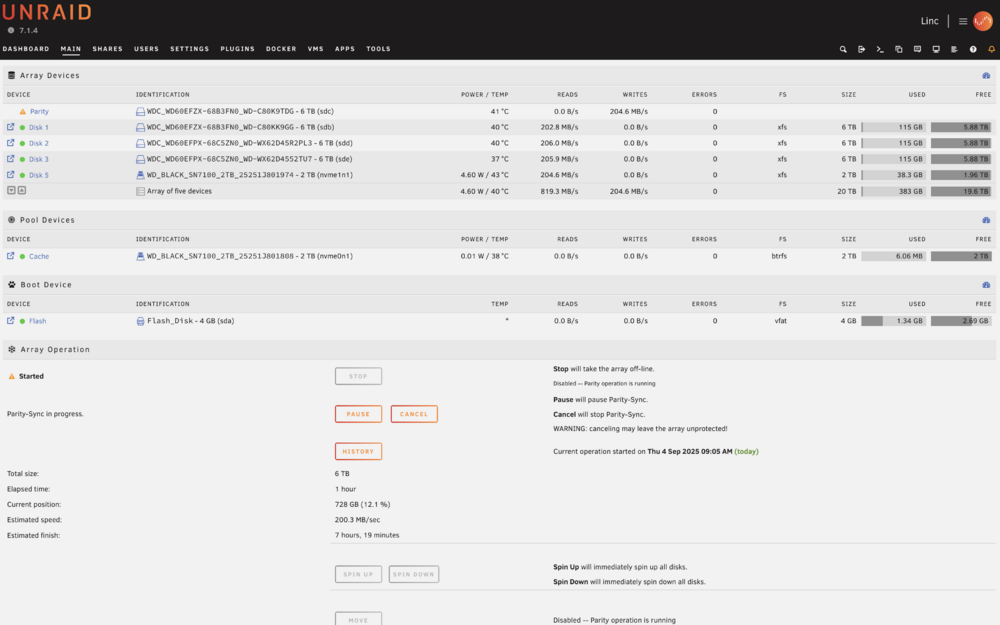Open the search icon in the top bar
This screenshot has width=1000, height=625.
[843, 49]
